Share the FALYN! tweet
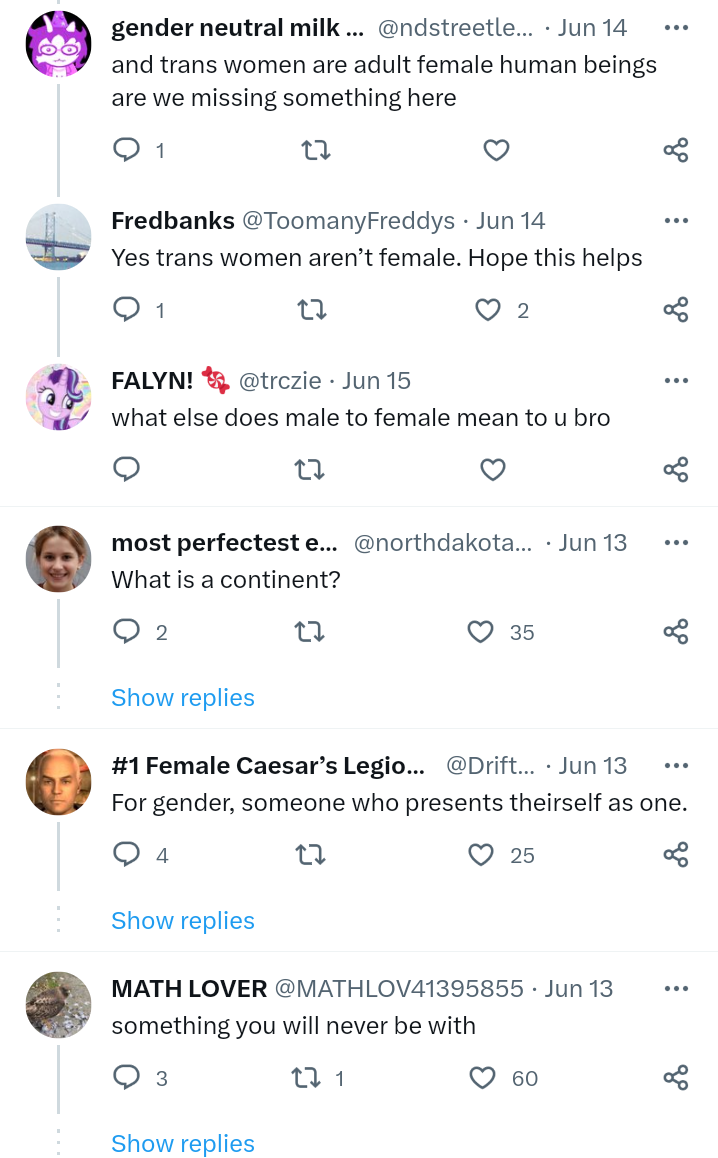 676,469
